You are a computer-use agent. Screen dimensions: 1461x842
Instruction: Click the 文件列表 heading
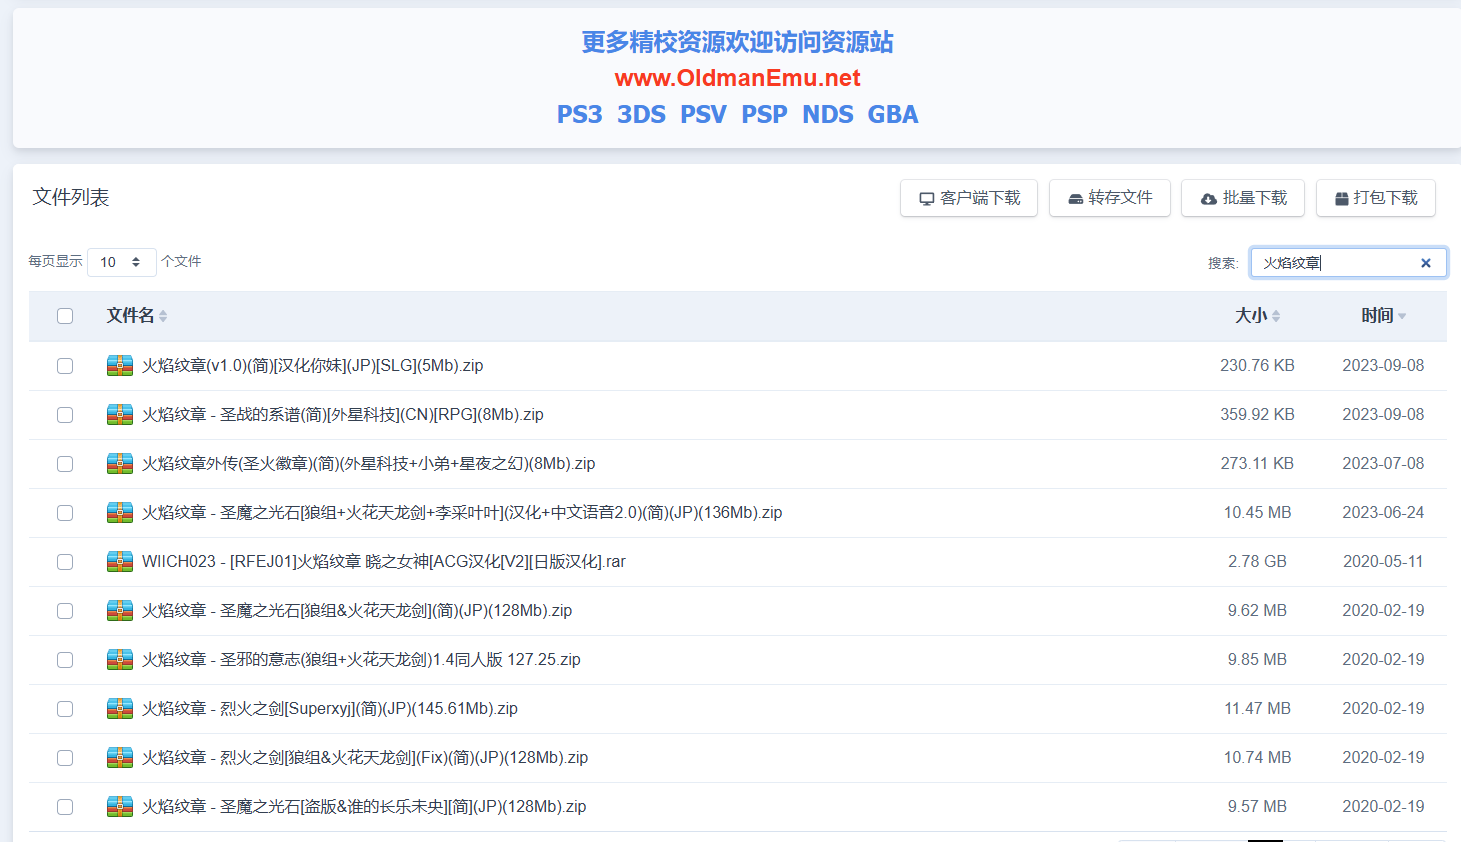(71, 198)
